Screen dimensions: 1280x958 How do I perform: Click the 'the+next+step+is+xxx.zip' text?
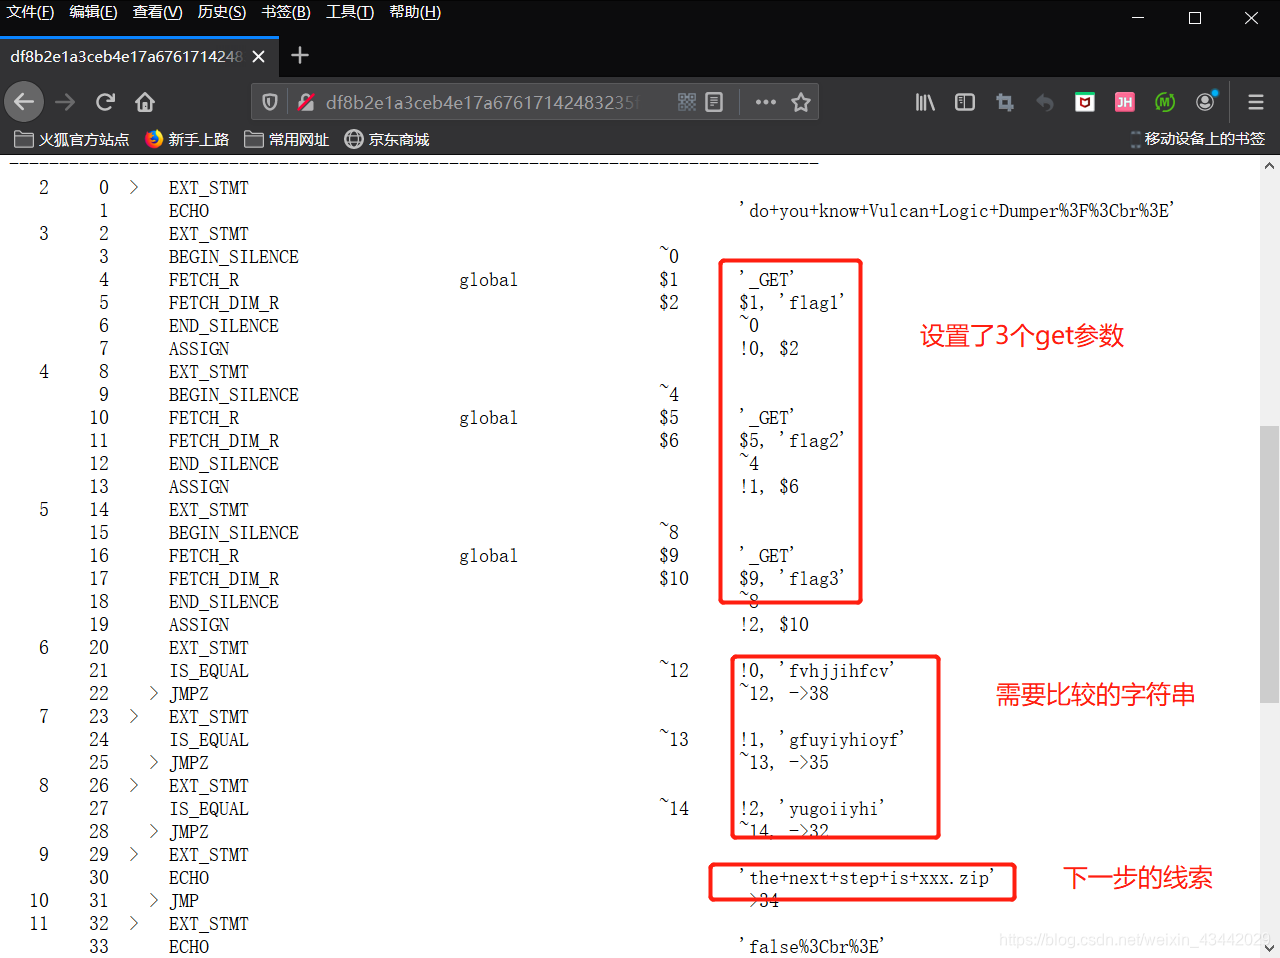[x=867, y=877]
